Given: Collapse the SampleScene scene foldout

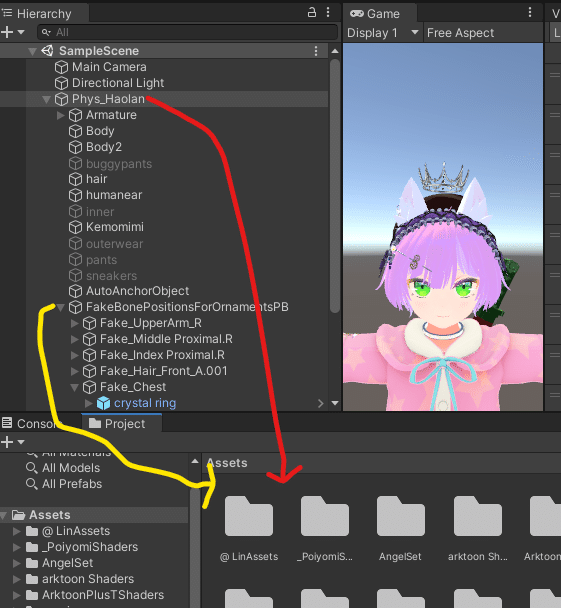Looking at the screenshot, I should (x=33, y=51).
